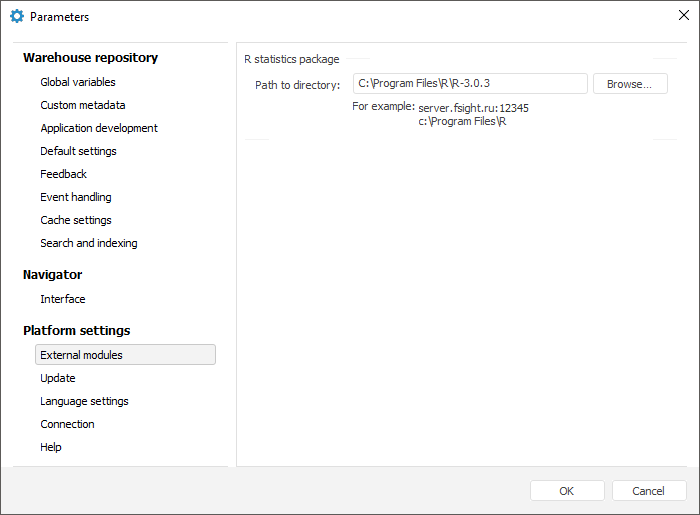
Task: Open the Update settings page
Action: [58, 378]
